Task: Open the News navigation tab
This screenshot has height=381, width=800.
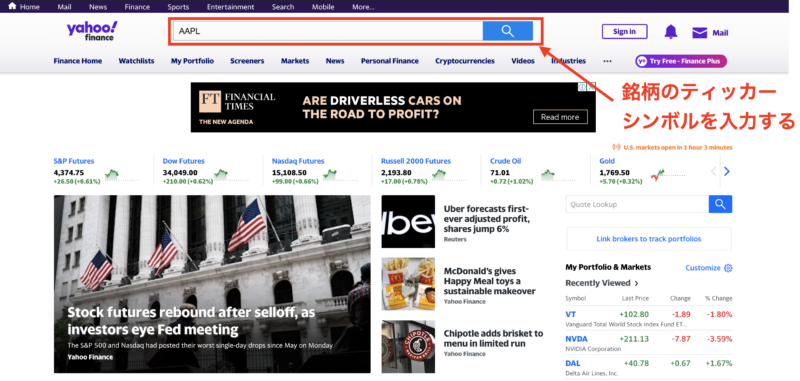Action: coord(335,61)
